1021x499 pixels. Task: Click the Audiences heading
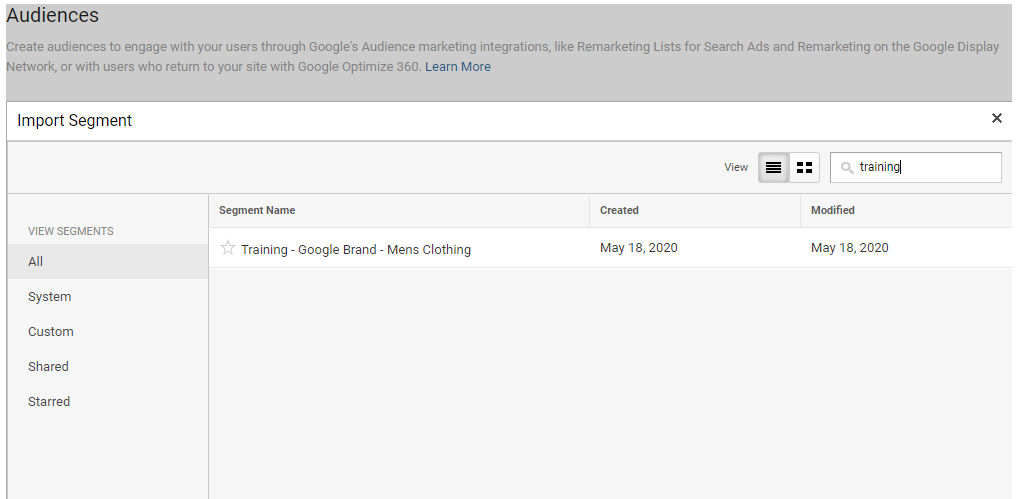pos(52,15)
